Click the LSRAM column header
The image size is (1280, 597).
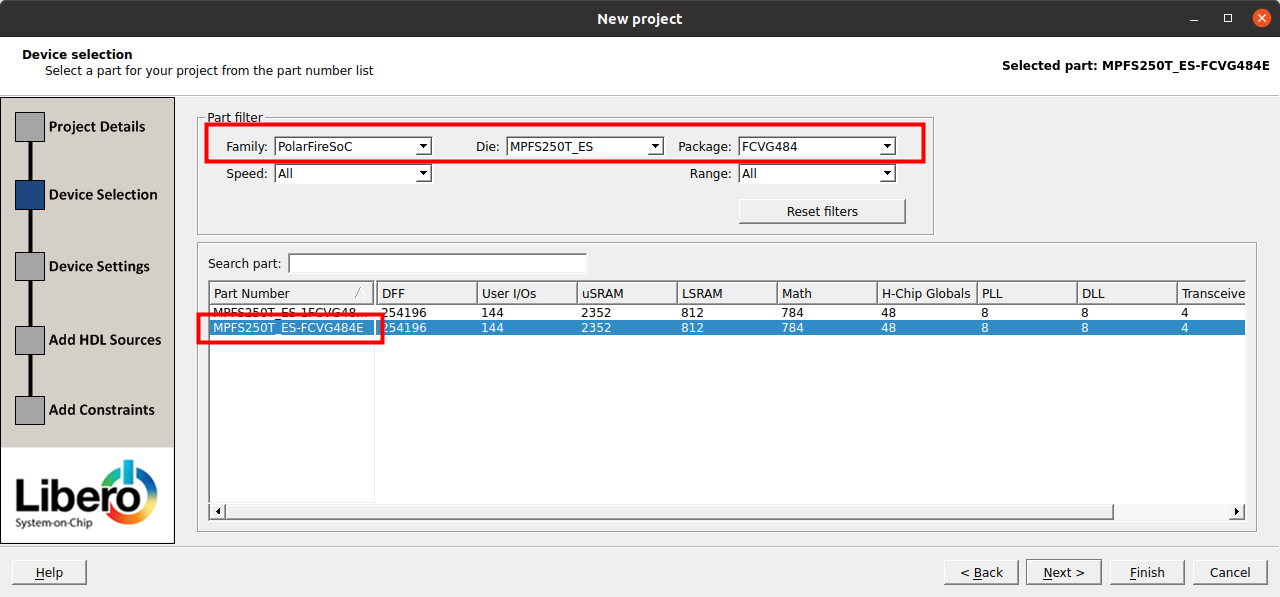click(x=727, y=293)
